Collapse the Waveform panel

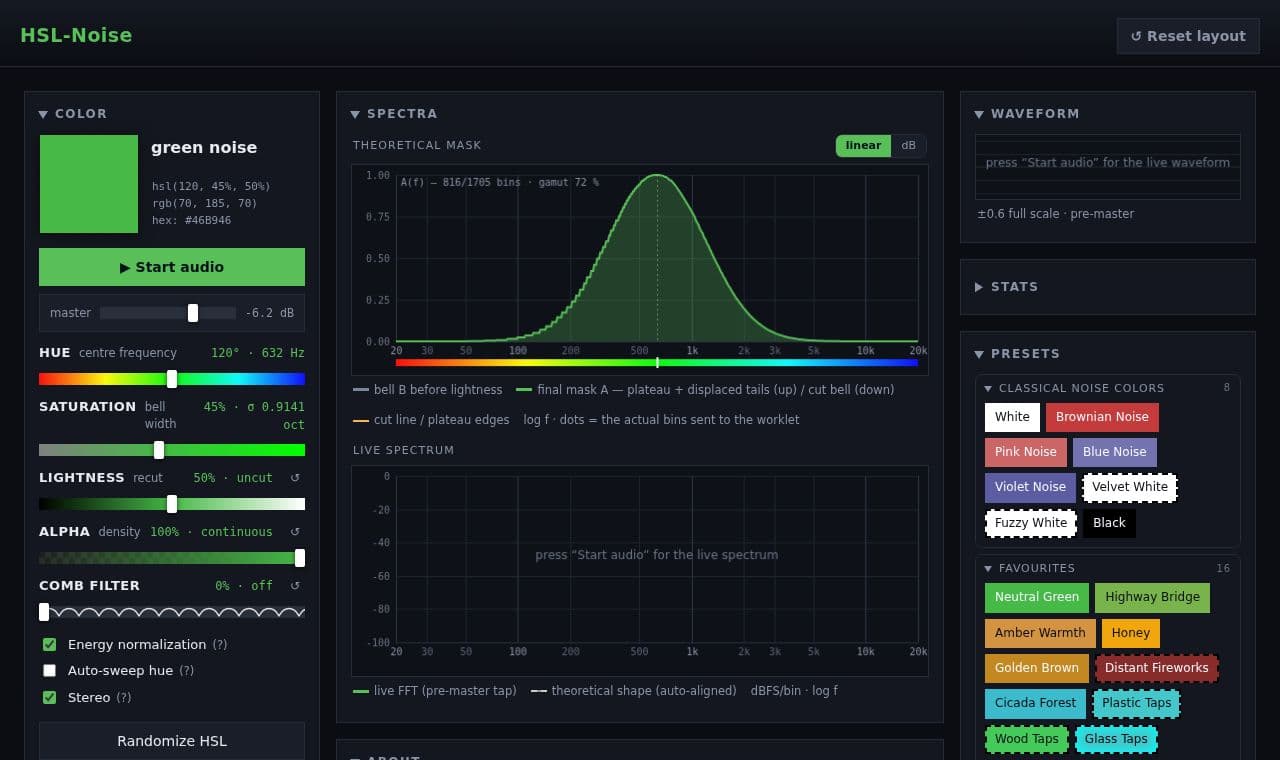(979, 114)
